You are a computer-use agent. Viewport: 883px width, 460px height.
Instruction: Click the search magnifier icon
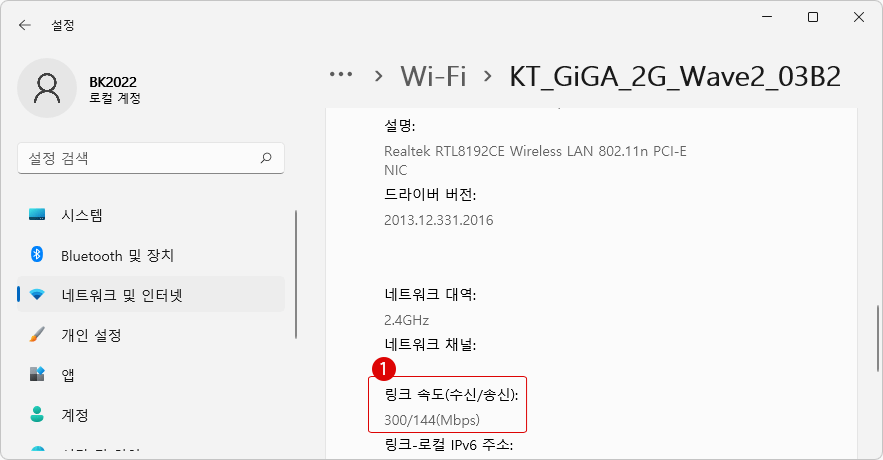pyautogui.click(x=266, y=158)
